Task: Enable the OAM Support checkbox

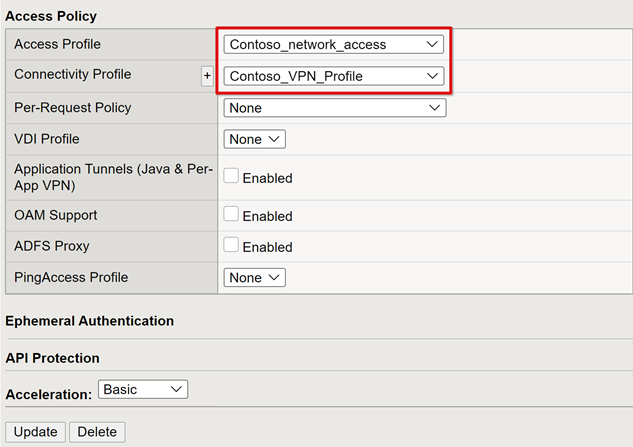Action: (x=231, y=214)
